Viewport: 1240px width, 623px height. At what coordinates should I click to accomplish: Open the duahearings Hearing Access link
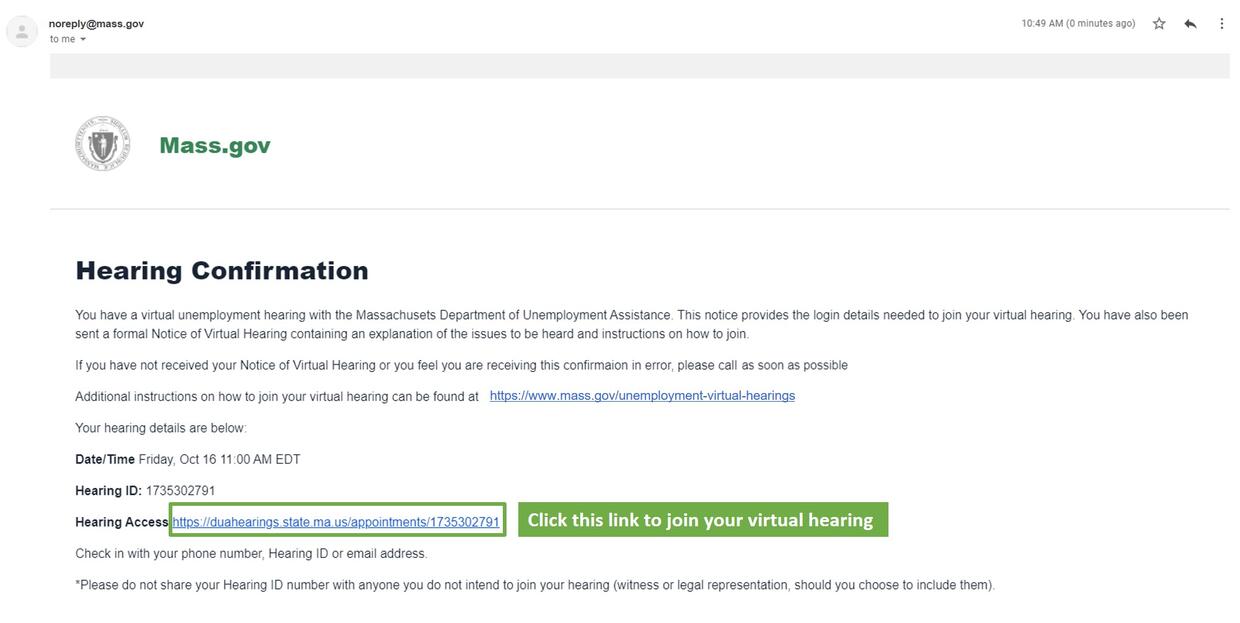[x=335, y=522]
